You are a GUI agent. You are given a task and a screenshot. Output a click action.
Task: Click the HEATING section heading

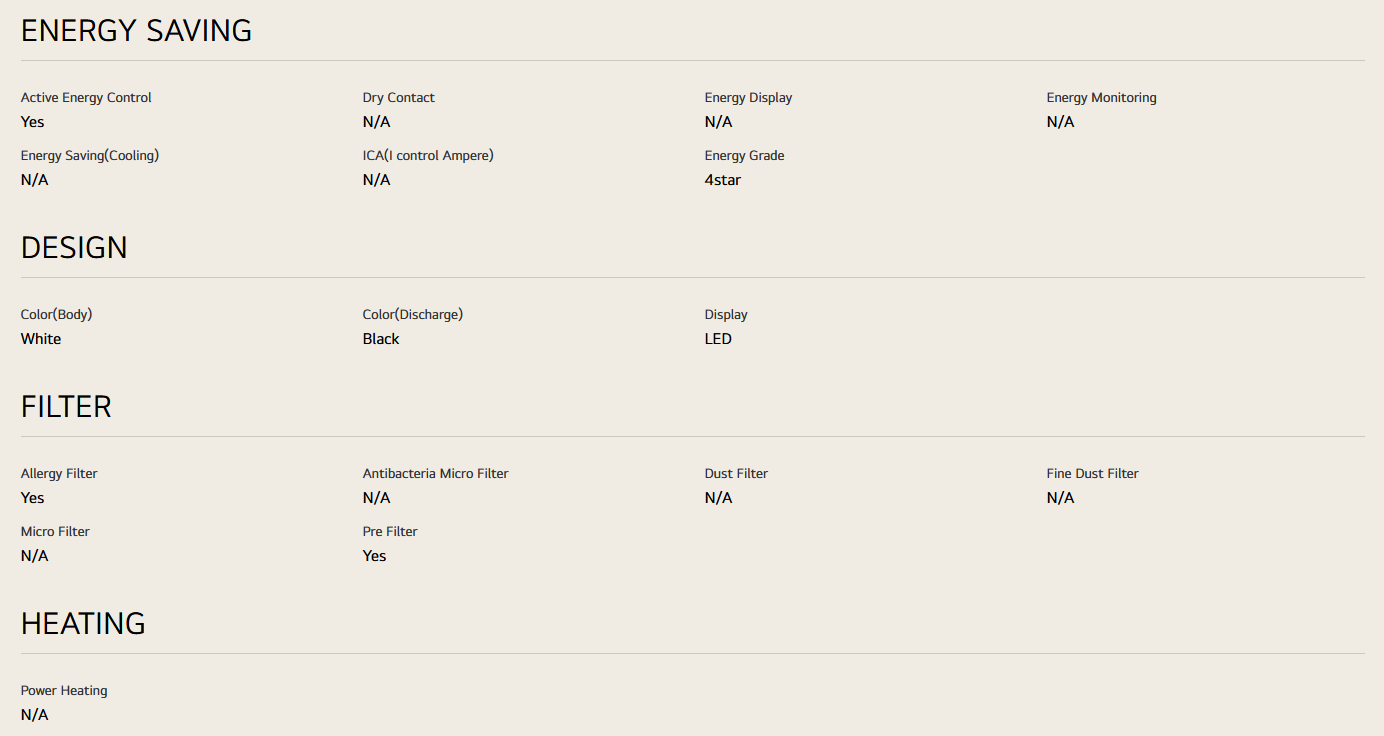coord(83,624)
